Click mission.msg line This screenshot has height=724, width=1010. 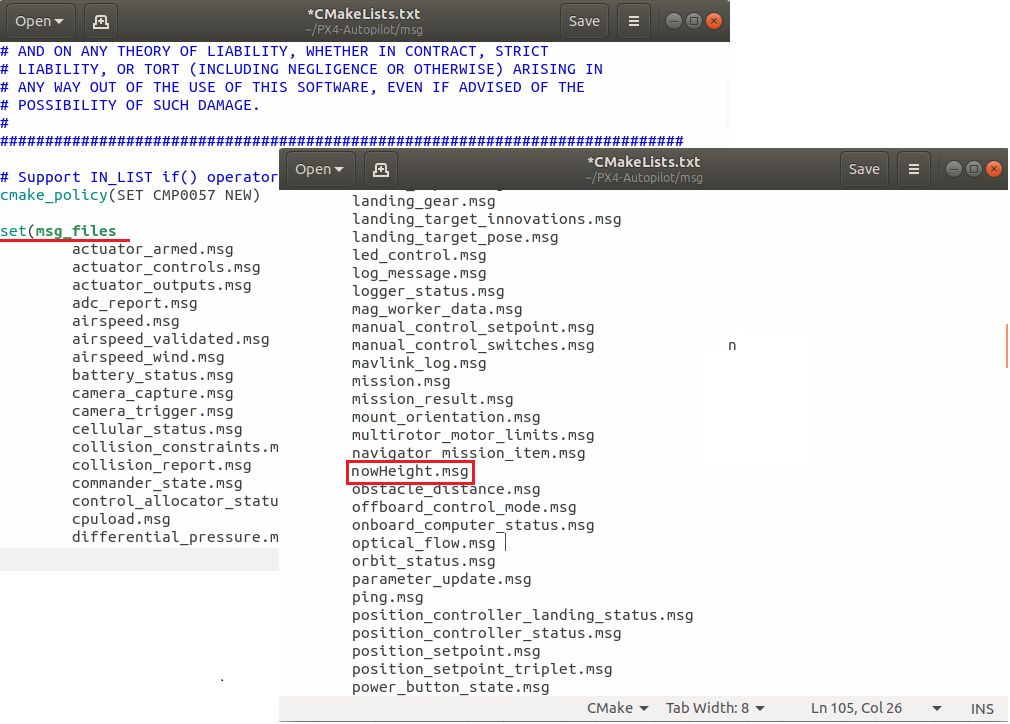[x=401, y=381]
